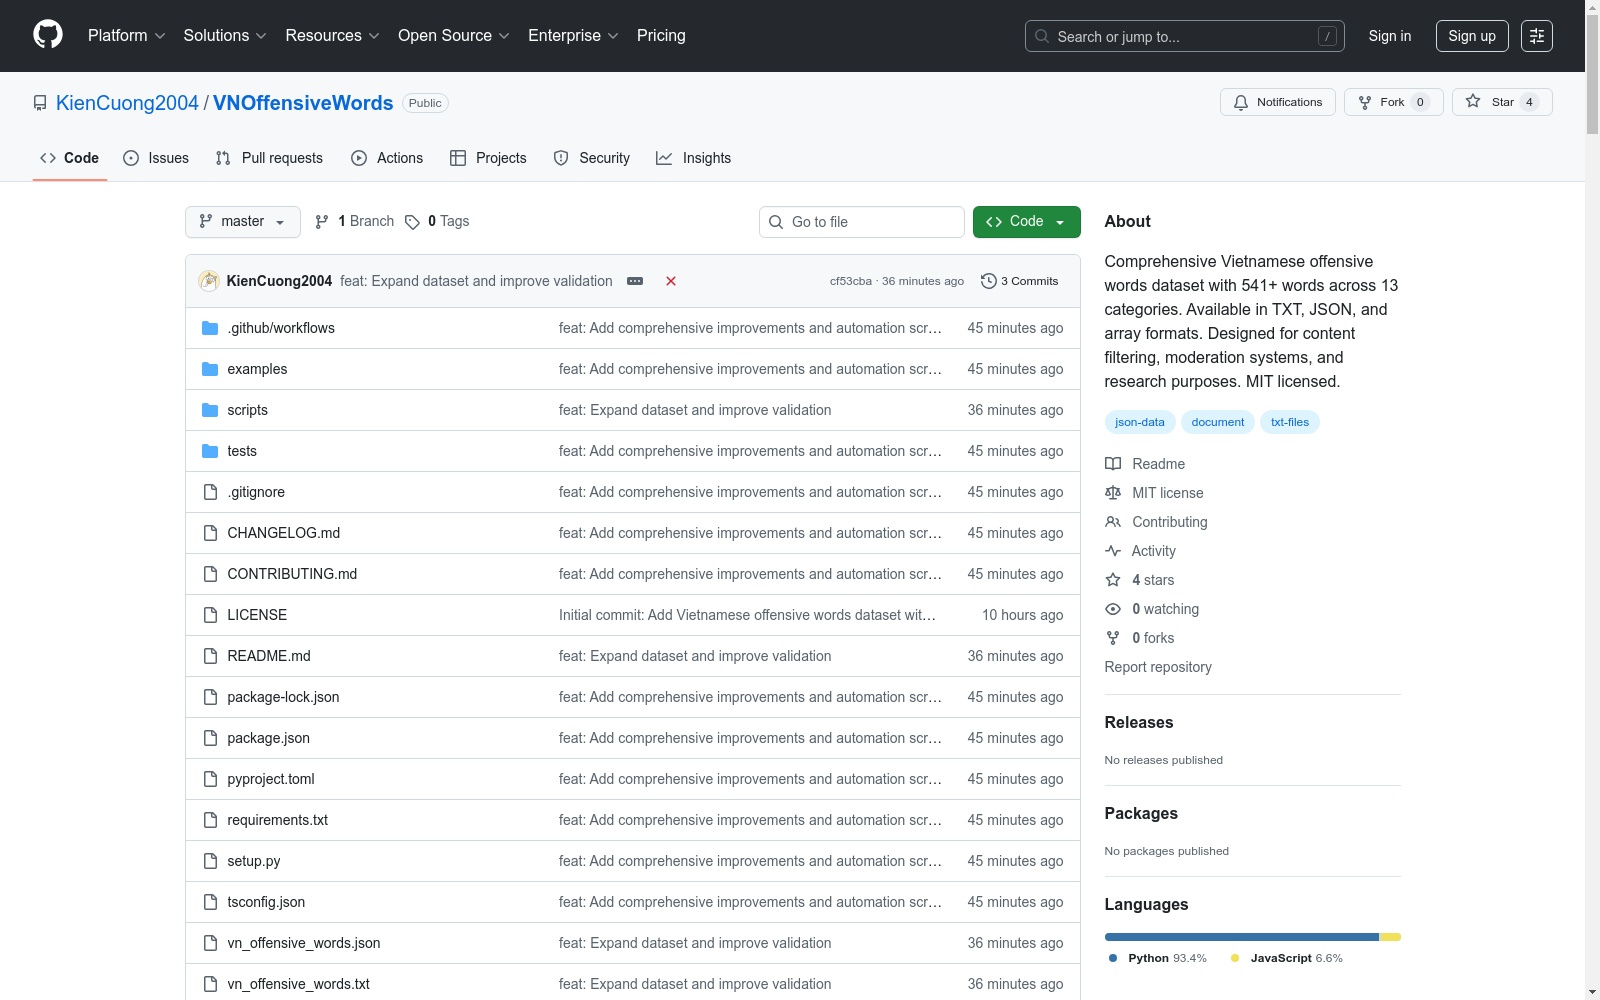Viewport: 1600px width, 1000px height.
Task: Click the examples folder icon
Action: 210,369
